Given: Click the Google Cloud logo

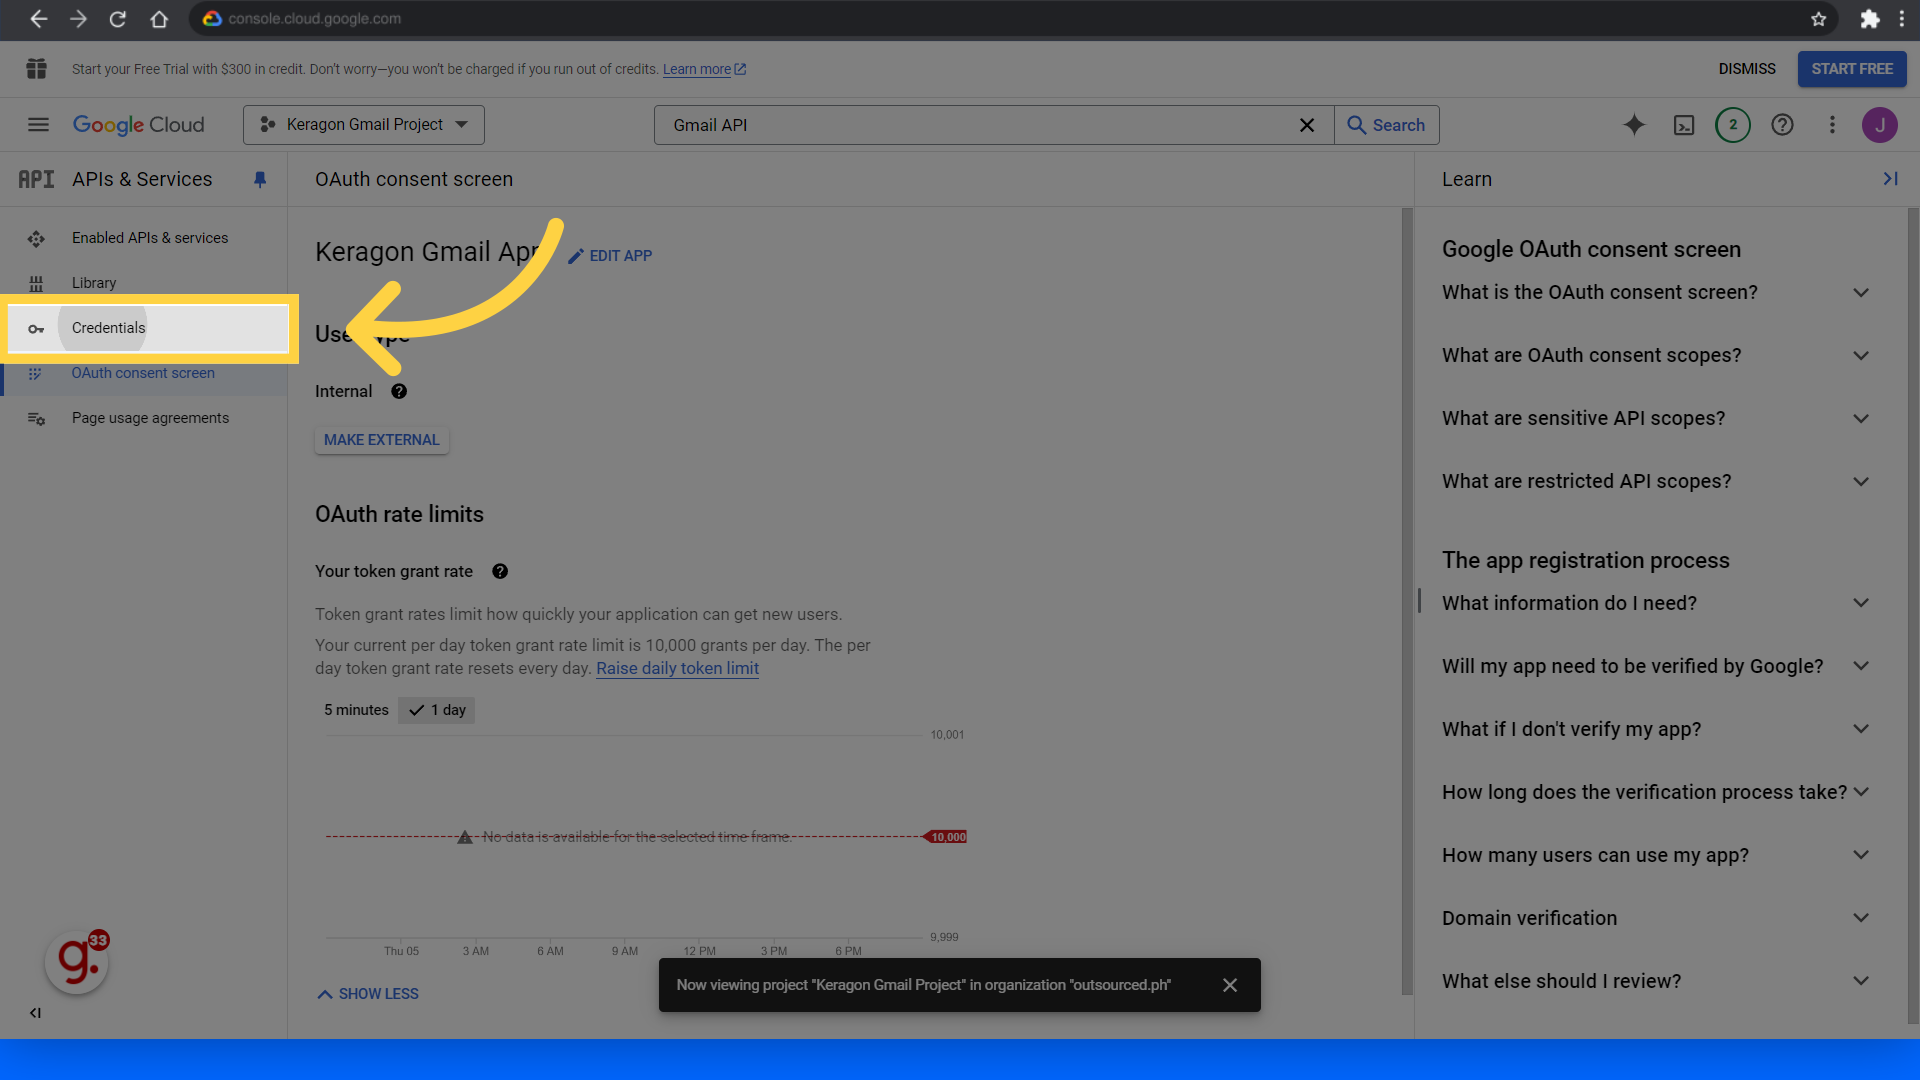Looking at the screenshot, I should (x=138, y=125).
